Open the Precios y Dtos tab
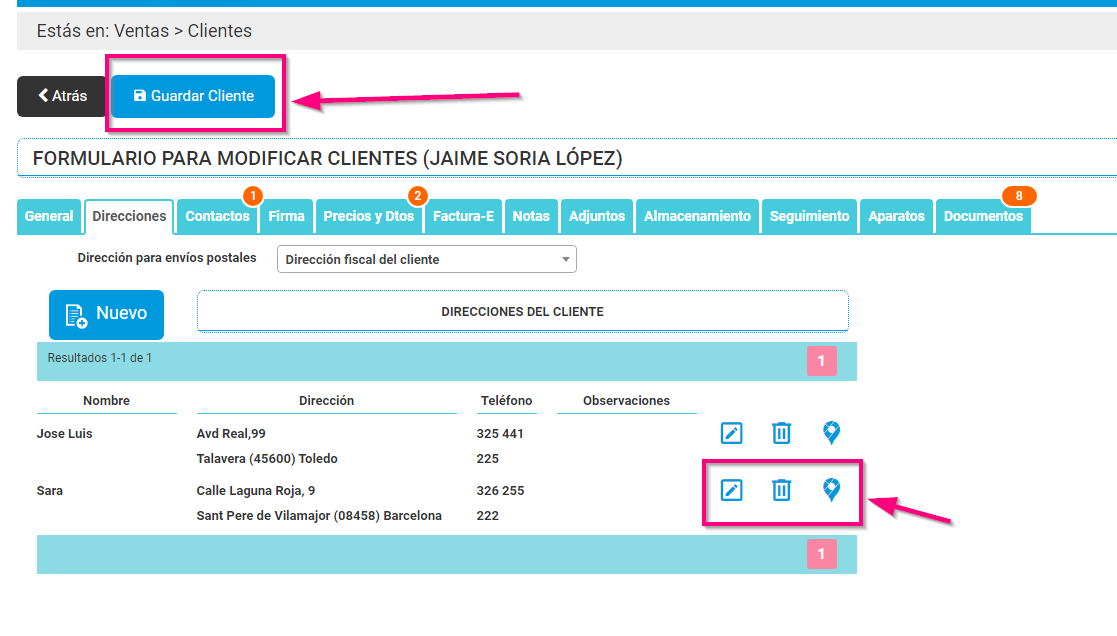Viewport: 1117px width, 636px height. pyautogui.click(x=368, y=216)
